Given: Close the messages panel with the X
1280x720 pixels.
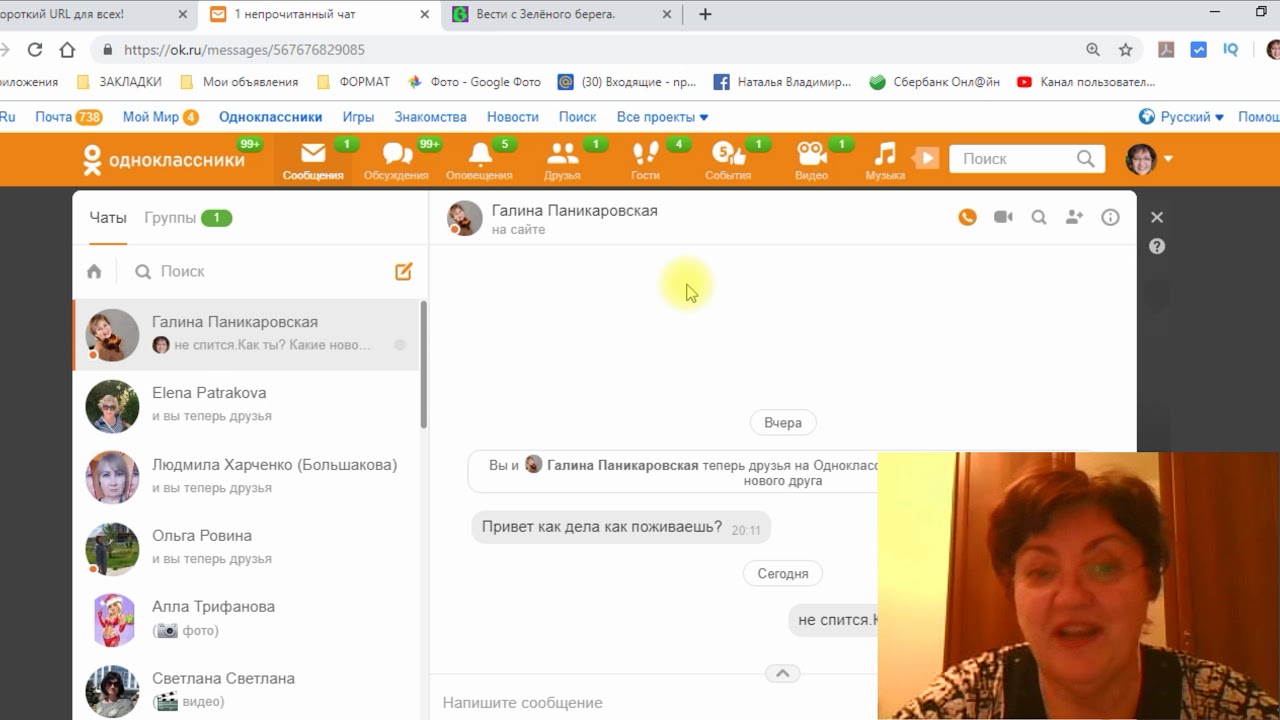Looking at the screenshot, I should (1157, 217).
